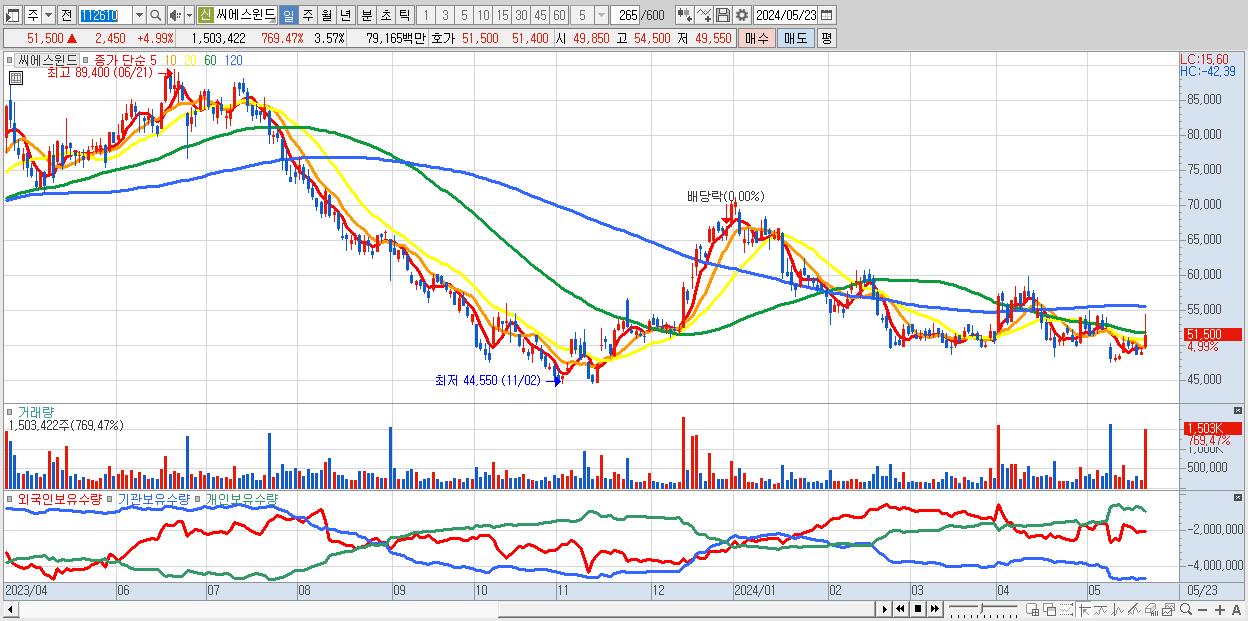1248x621 pixels.
Task: Toggle the 거래량 volume indicator checkbox
Action: click(x=12, y=411)
